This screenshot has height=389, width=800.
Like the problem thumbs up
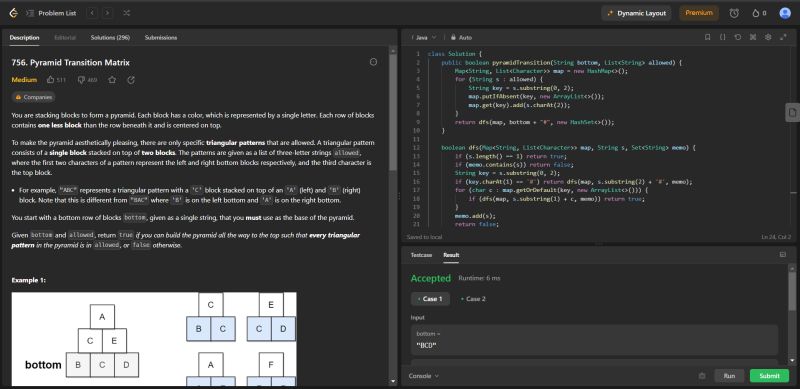click(x=51, y=80)
